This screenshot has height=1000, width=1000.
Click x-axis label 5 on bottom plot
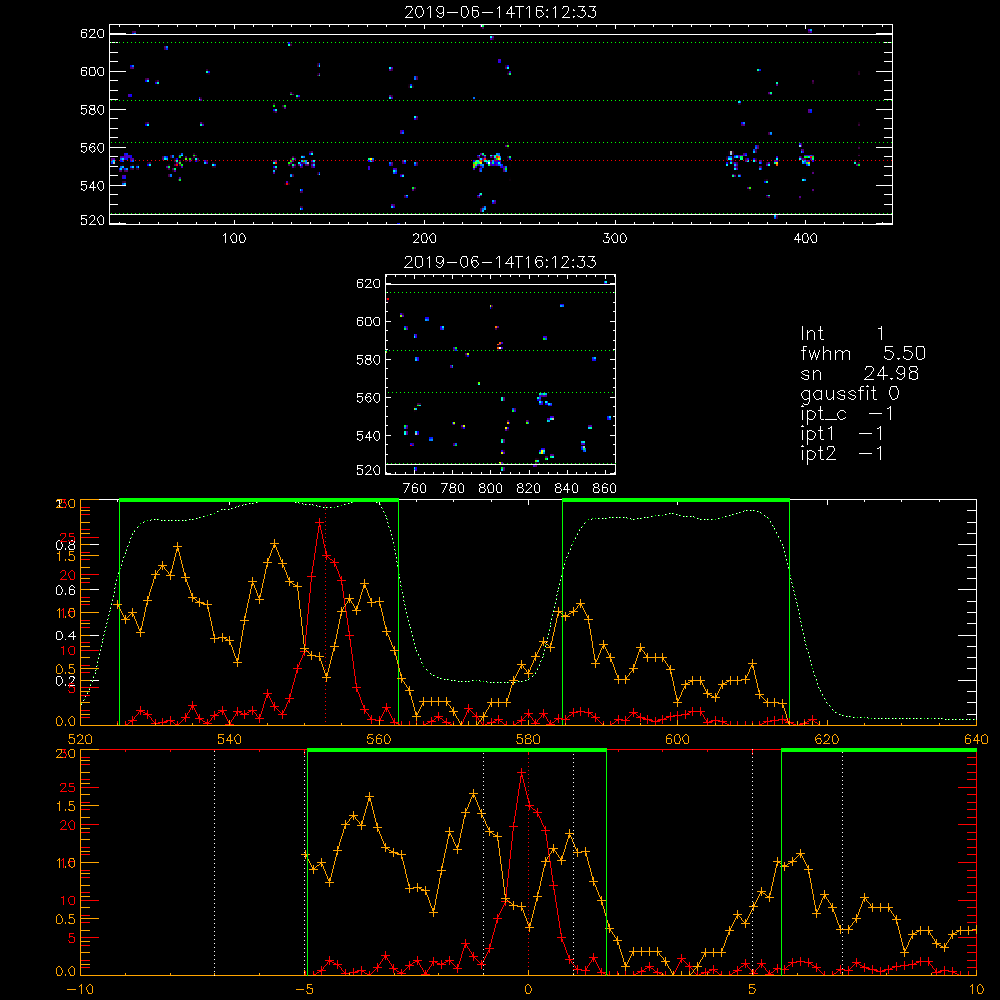click(x=753, y=989)
